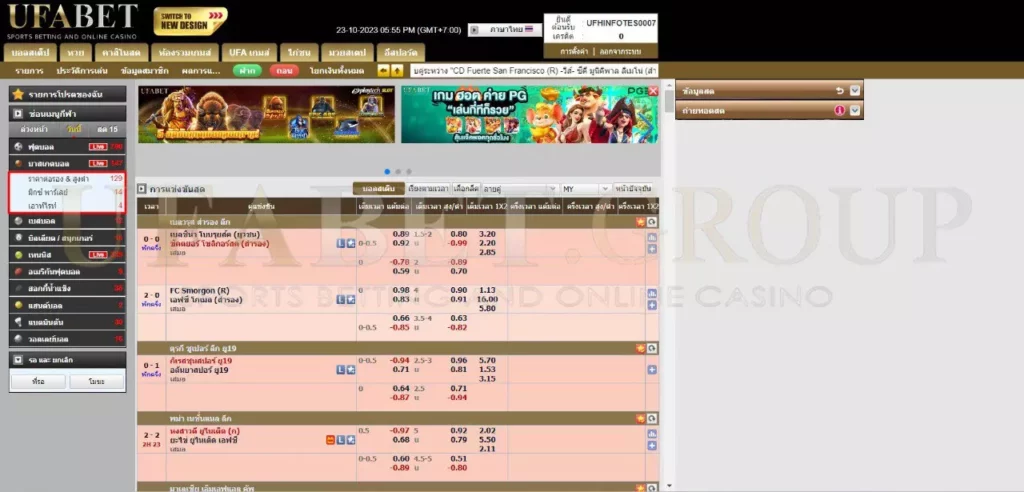Close the PG slot banner ad
Screen dimensions: 1024x492
point(653,91)
